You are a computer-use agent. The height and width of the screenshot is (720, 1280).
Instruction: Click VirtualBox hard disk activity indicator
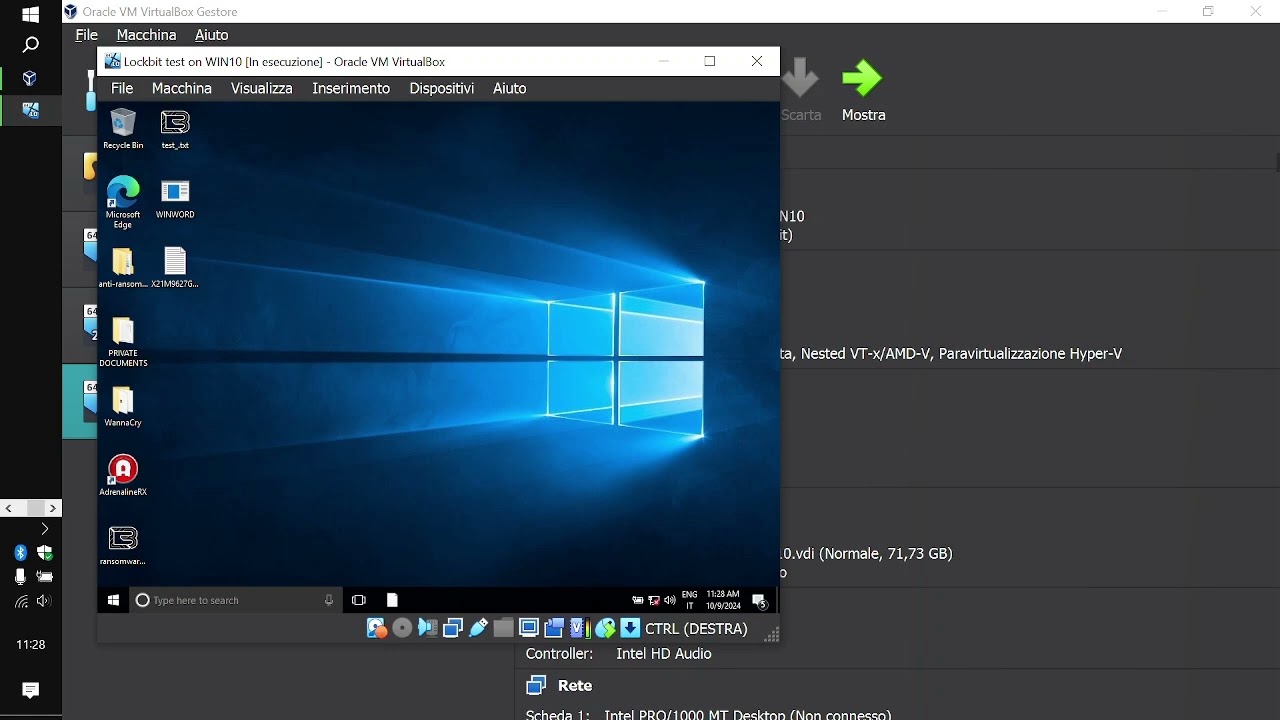[376, 628]
